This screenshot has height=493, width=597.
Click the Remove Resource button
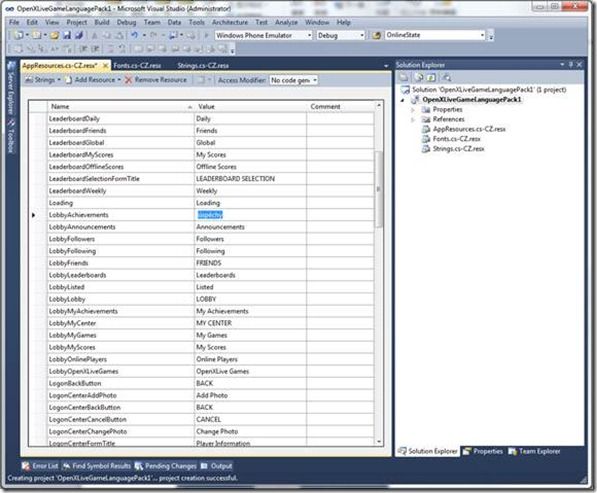(x=156, y=80)
